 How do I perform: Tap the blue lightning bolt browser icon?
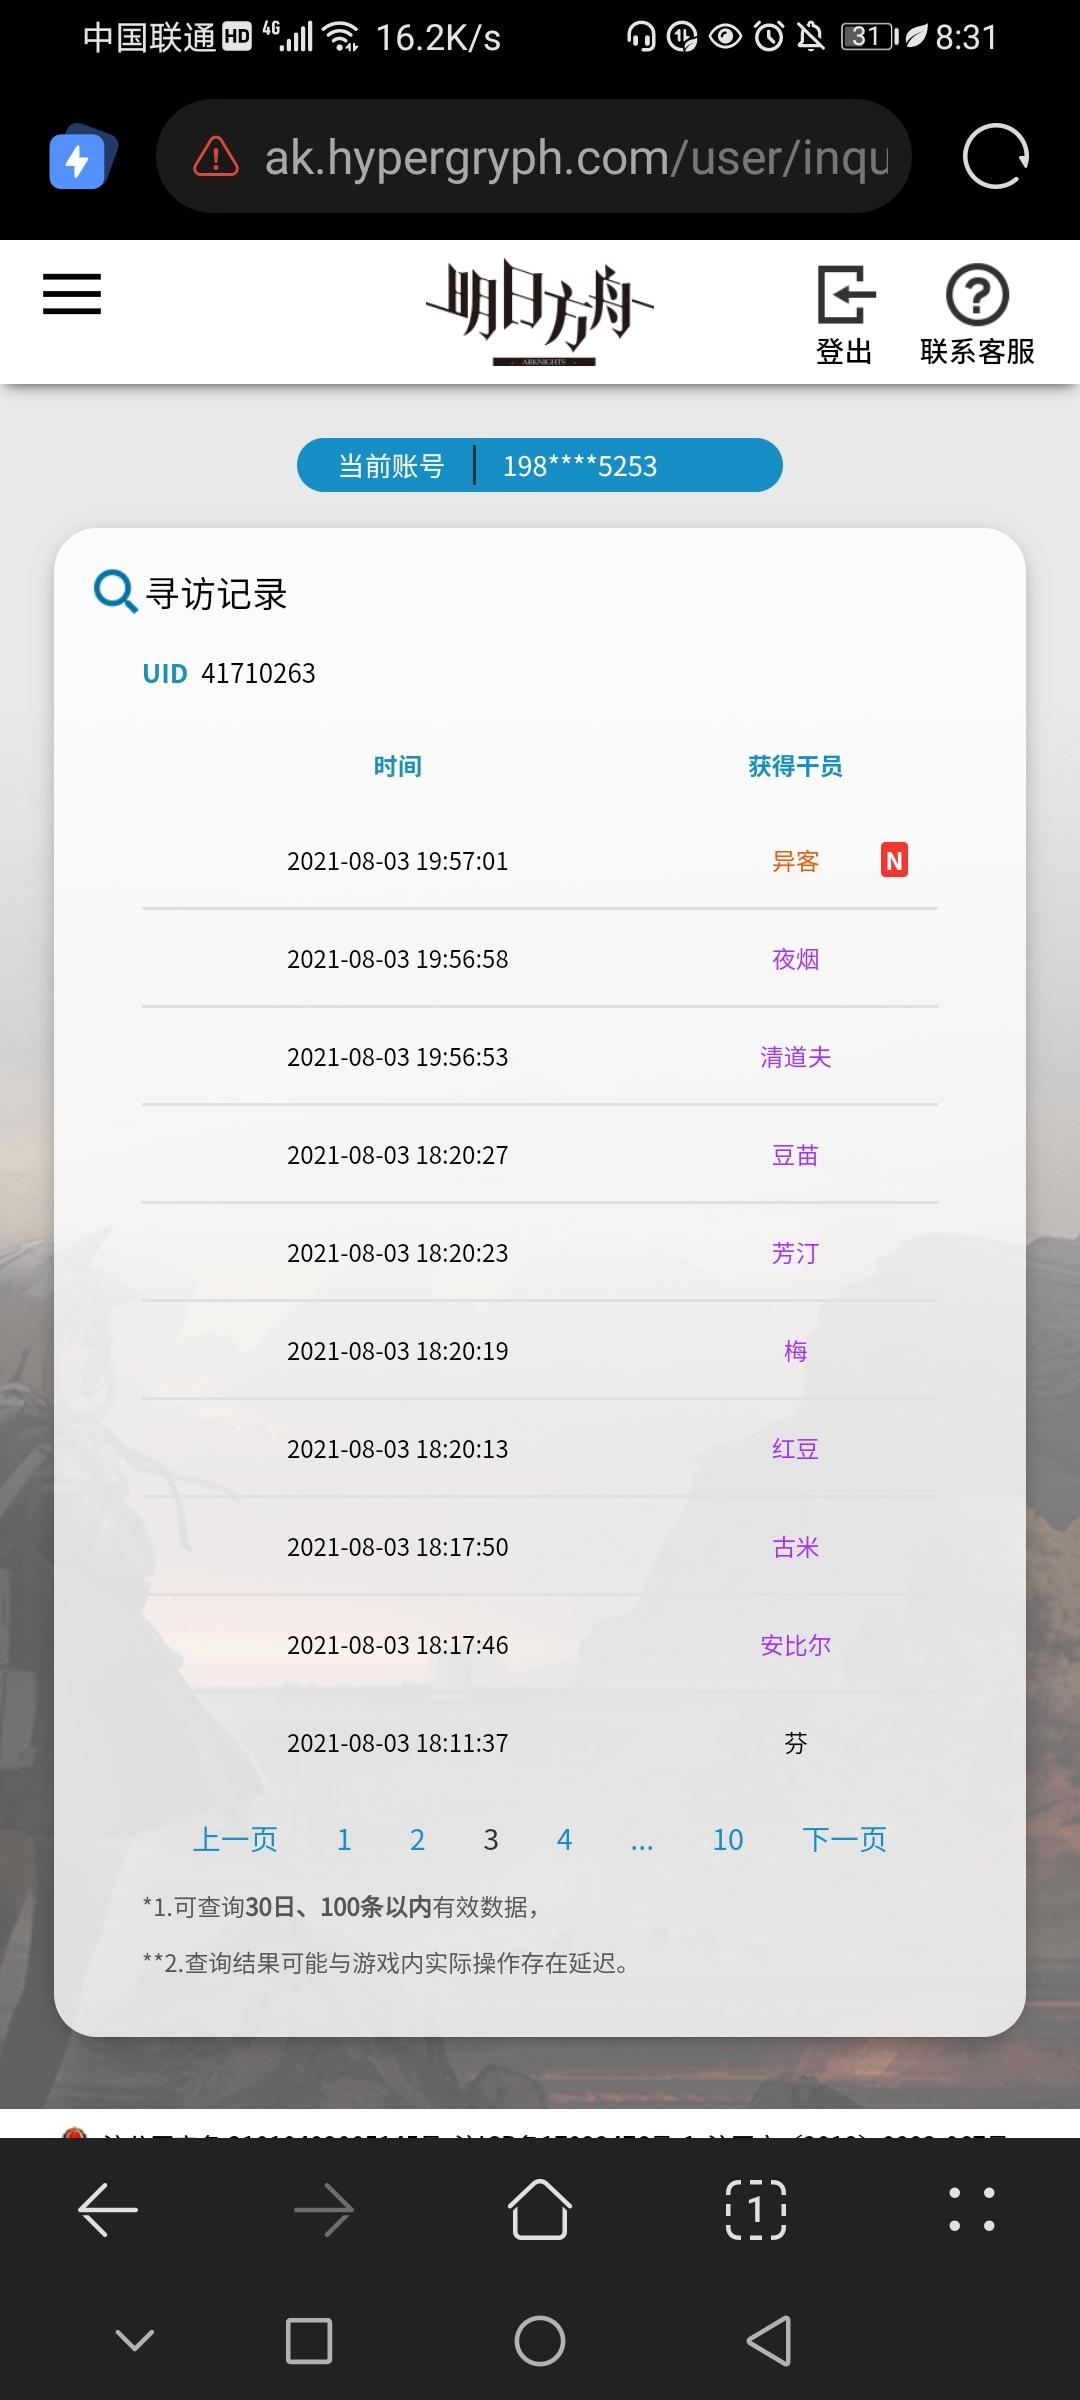point(82,157)
